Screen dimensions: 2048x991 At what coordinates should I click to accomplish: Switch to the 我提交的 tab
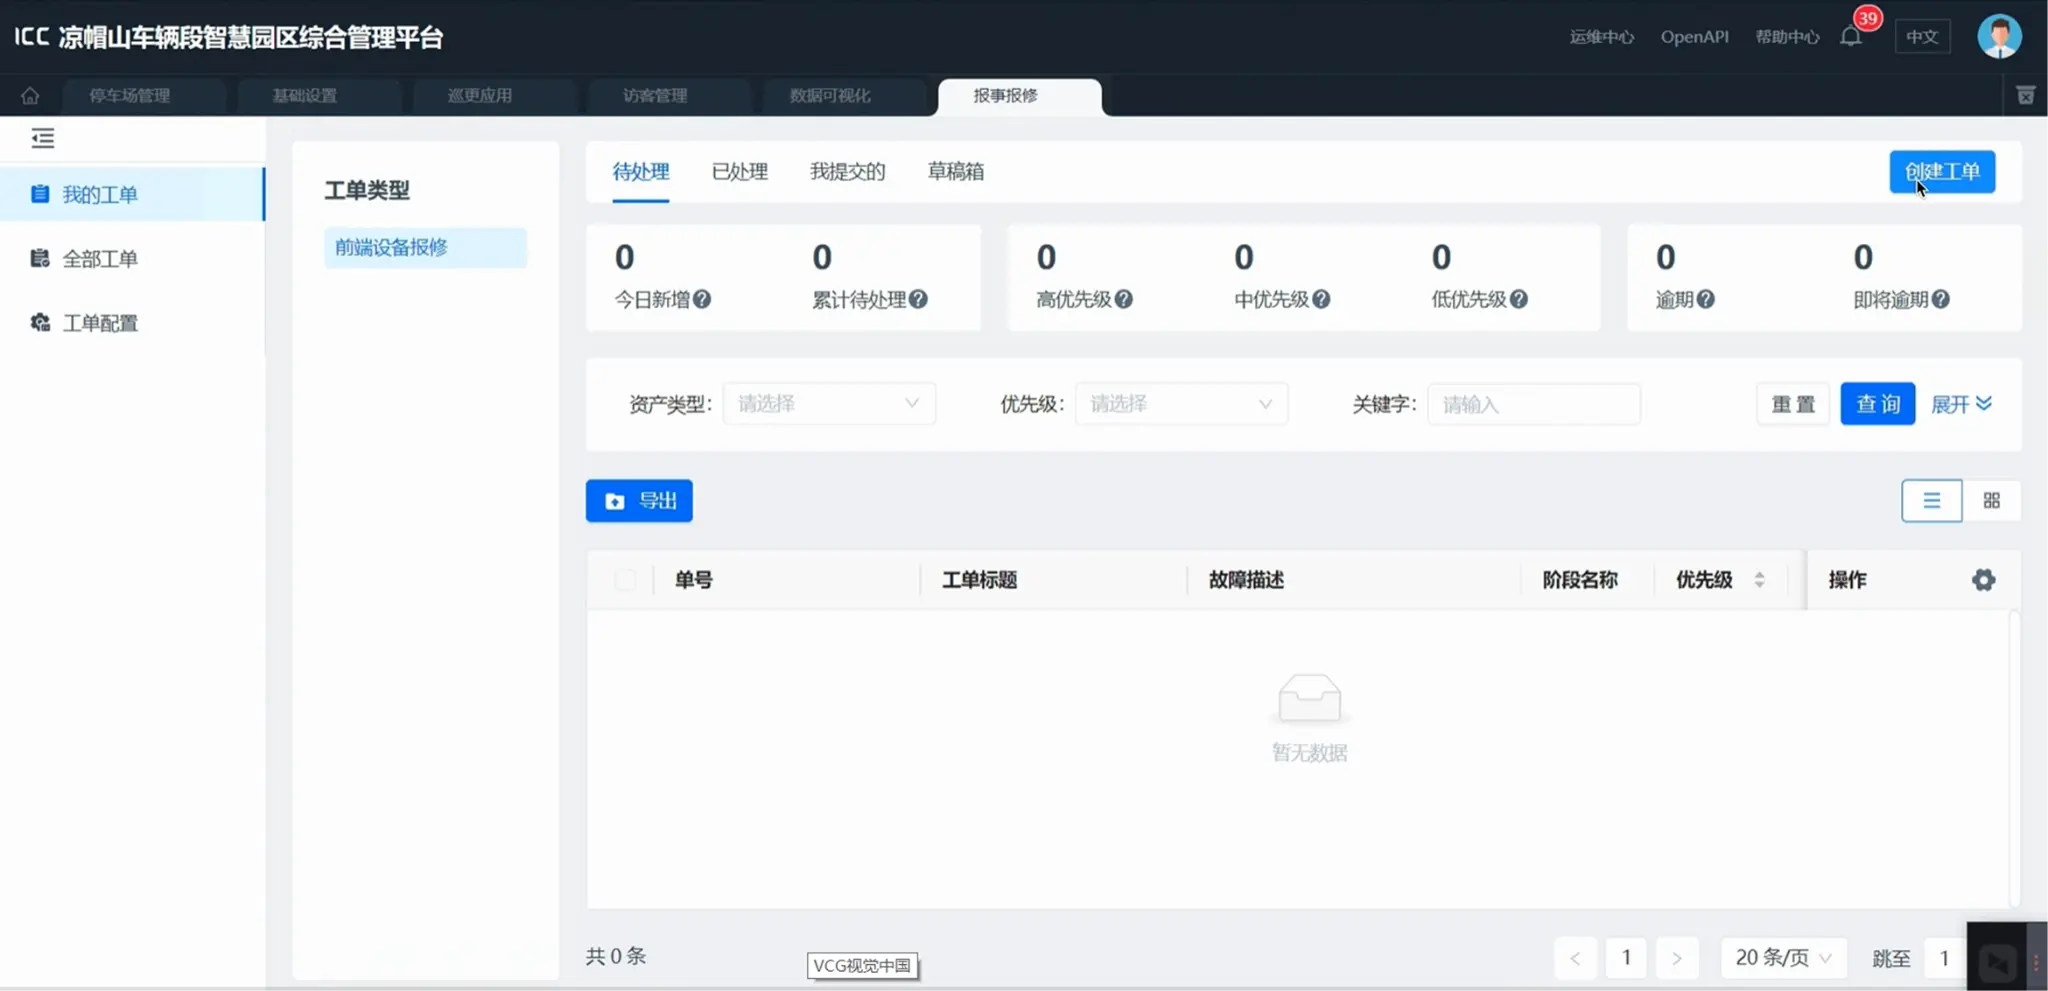tap(848, 172)
